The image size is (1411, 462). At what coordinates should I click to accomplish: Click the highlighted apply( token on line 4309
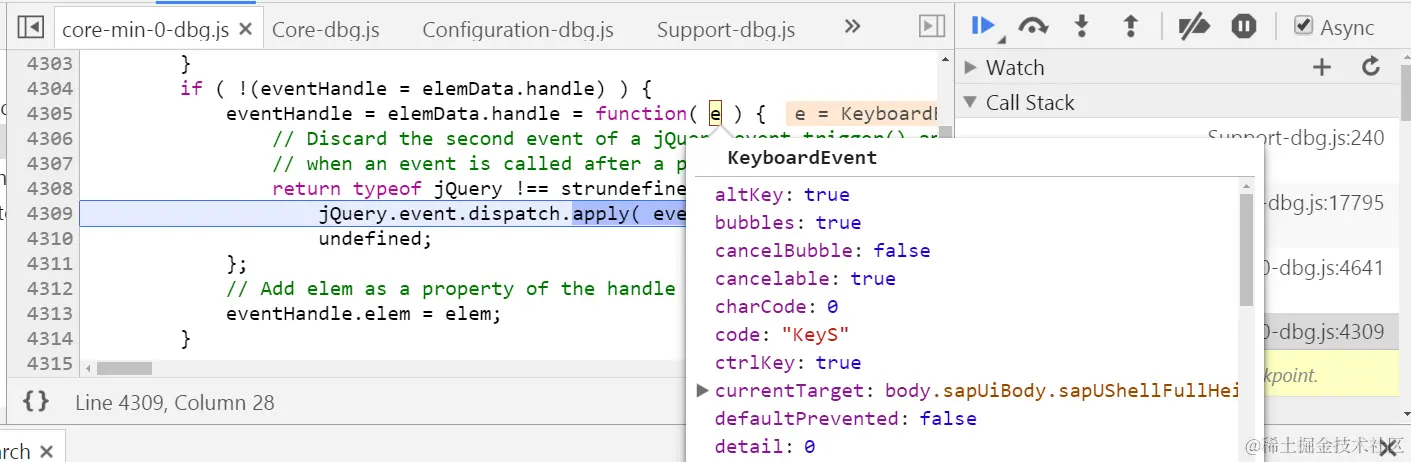point(606,213)
